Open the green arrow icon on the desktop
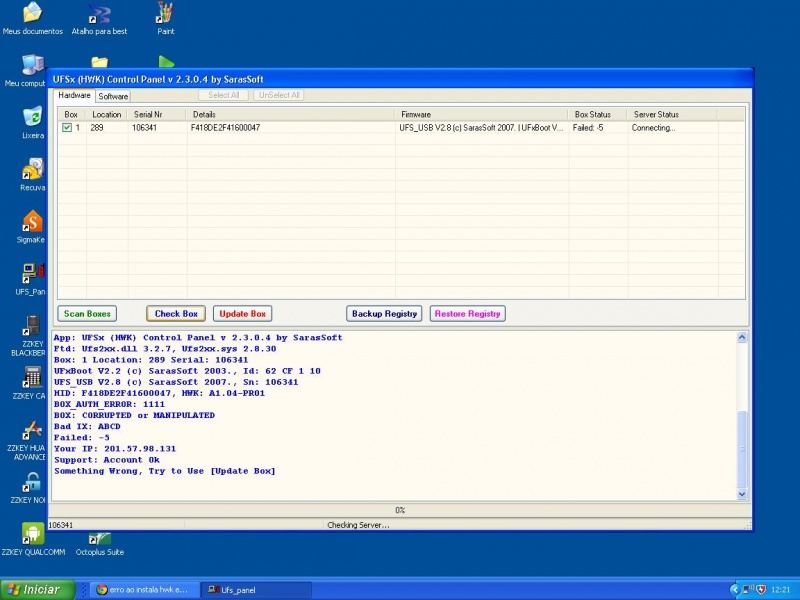 point(166,62)
